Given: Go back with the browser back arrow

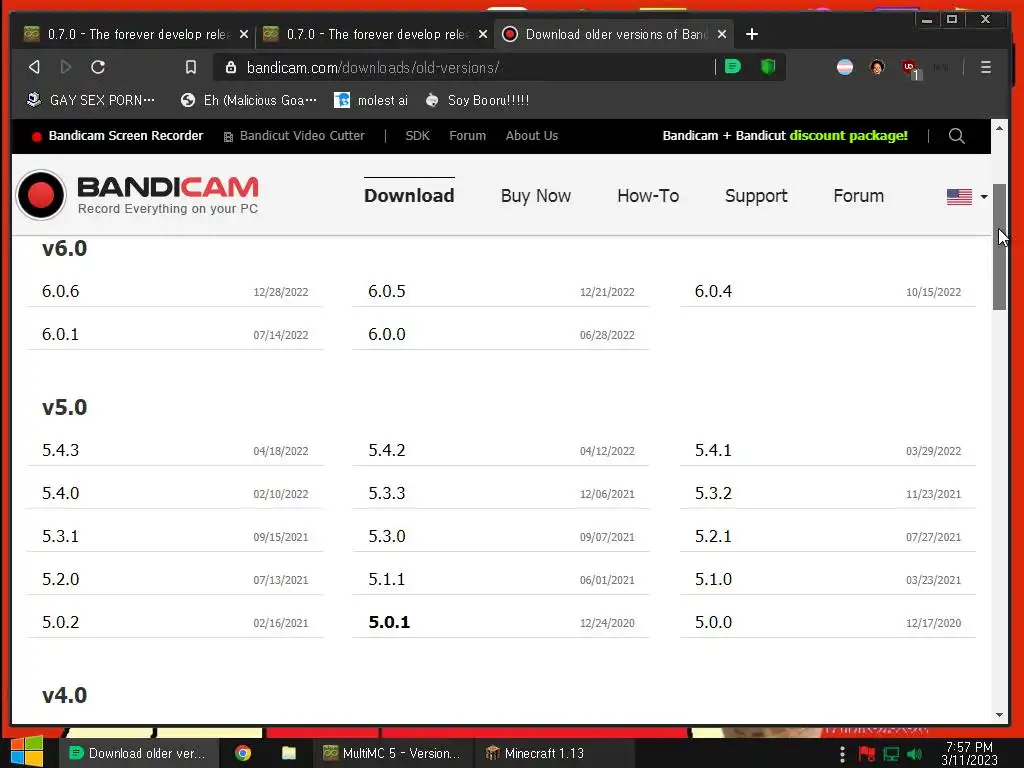Looking at the screenshot, I should 35,67.
